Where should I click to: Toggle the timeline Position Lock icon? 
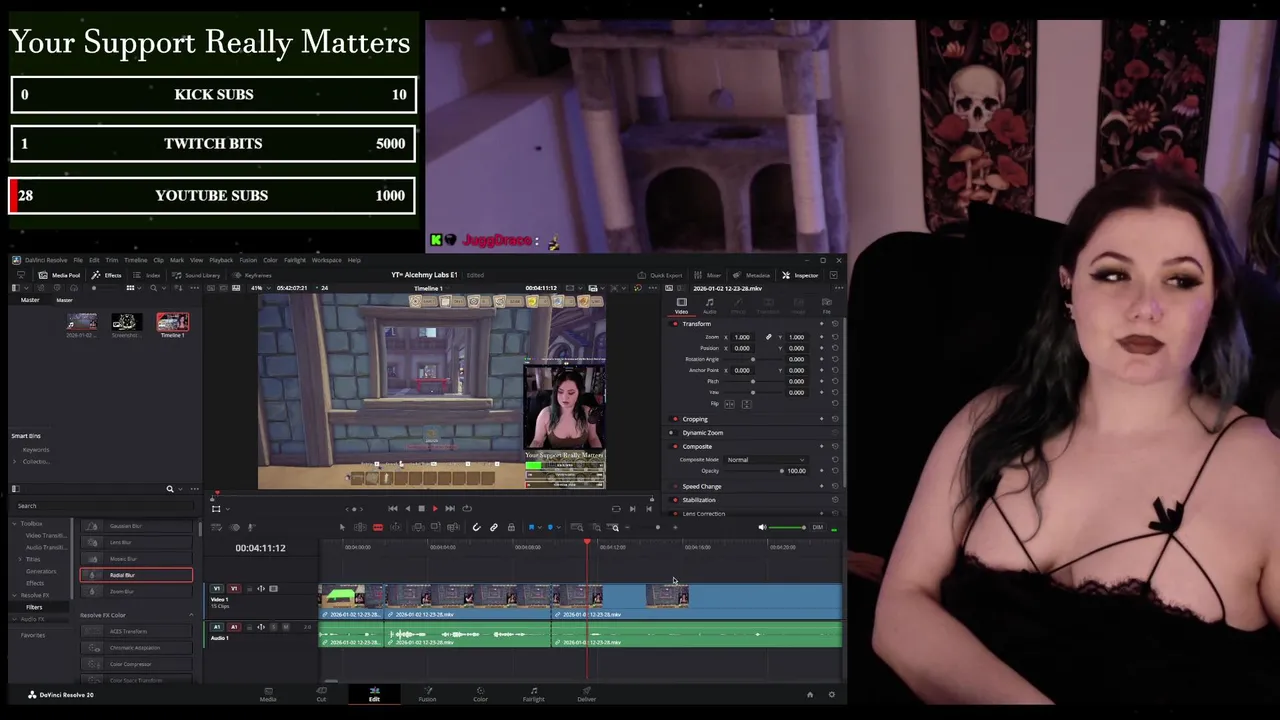(511, 527)
